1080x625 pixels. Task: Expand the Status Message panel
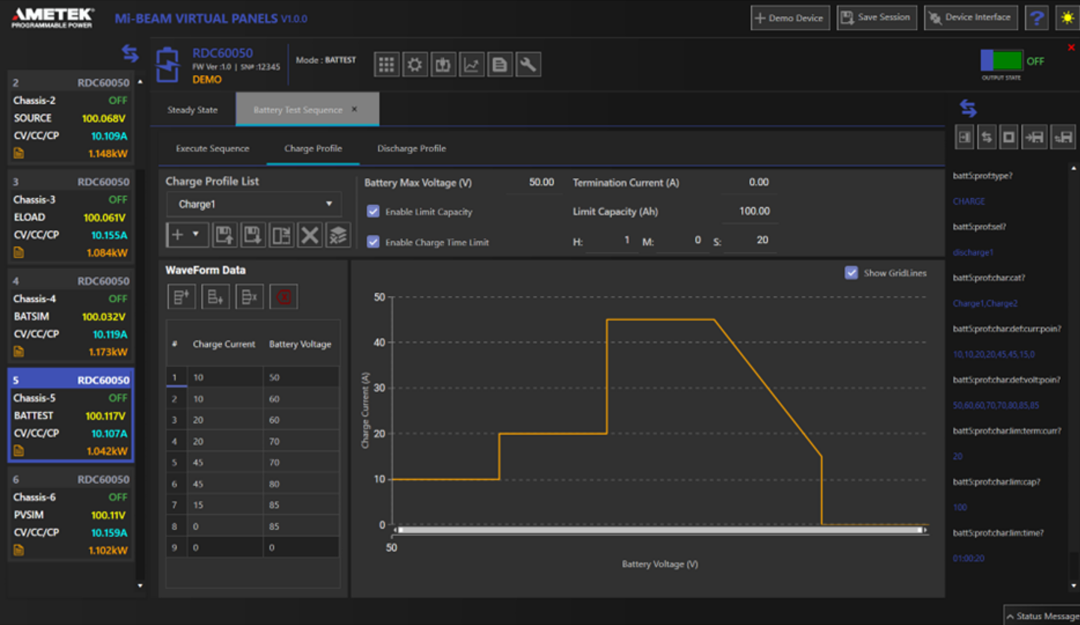point(1042,616)
